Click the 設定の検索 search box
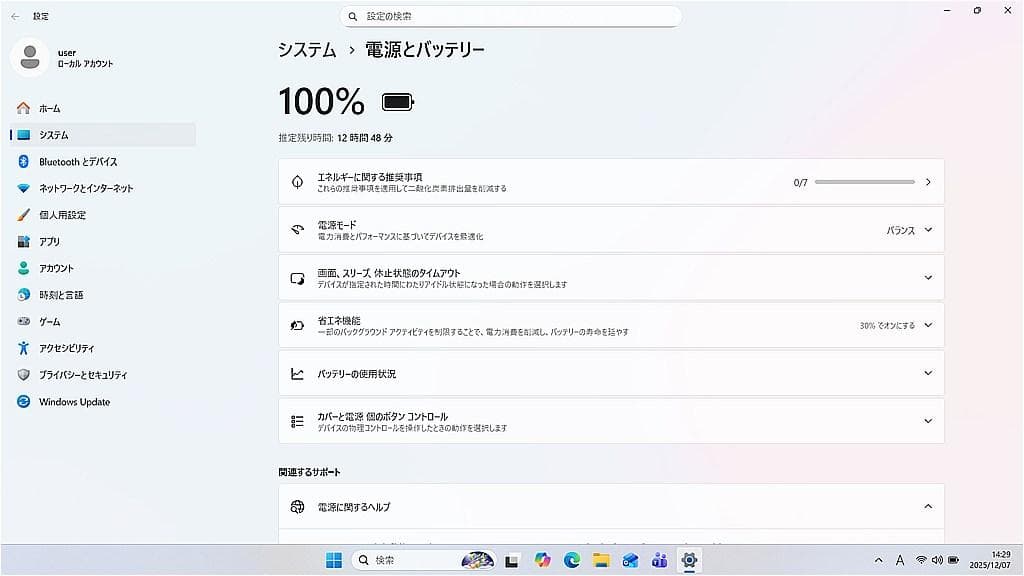Viewport: 1024px width, 576px height. tap(512, 16)
